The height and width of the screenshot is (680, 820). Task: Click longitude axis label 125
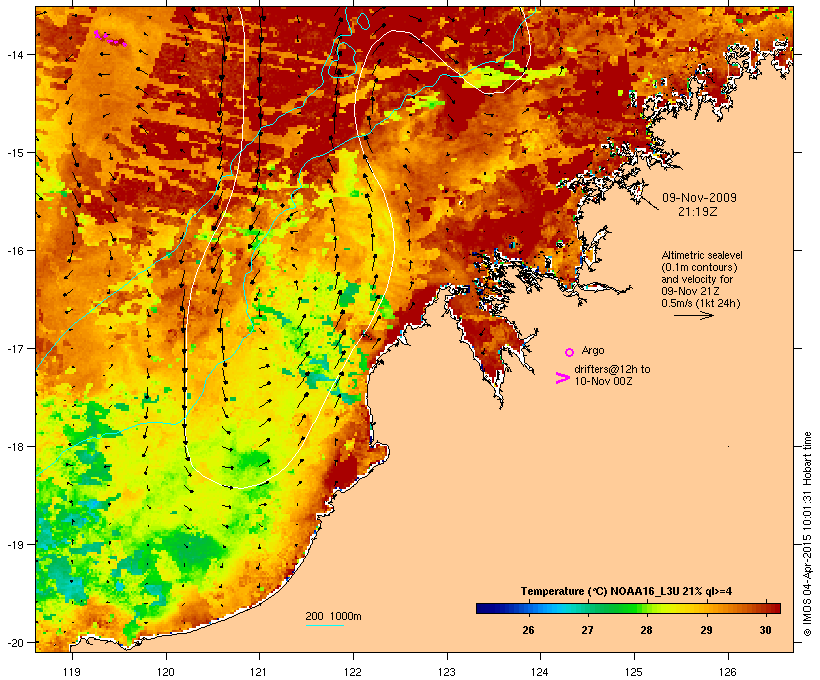point(634,672)
